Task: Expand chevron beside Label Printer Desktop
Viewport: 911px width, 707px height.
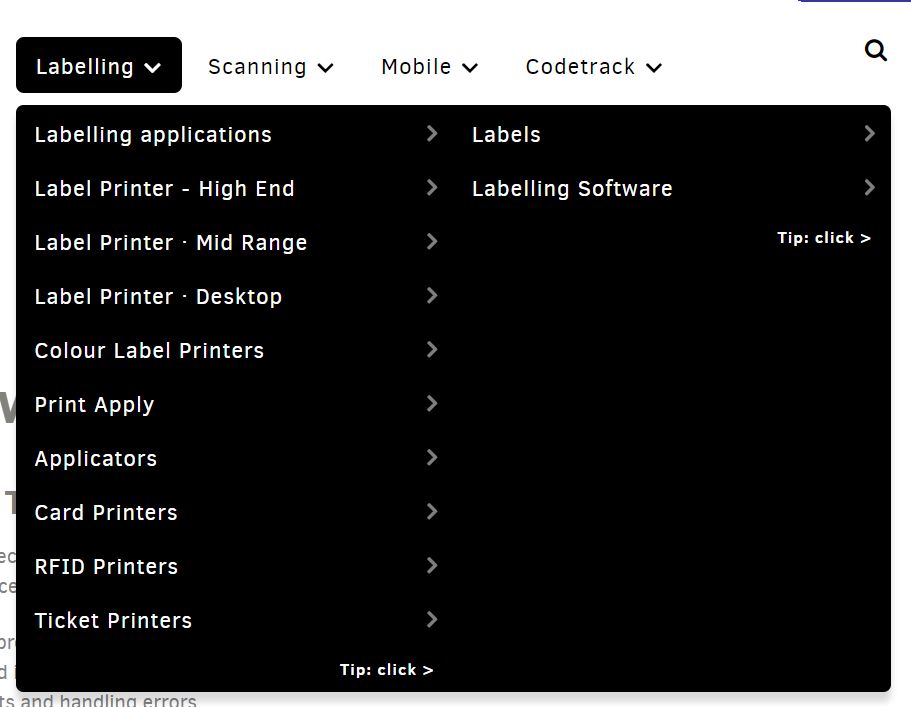Action: pos(432,296)
